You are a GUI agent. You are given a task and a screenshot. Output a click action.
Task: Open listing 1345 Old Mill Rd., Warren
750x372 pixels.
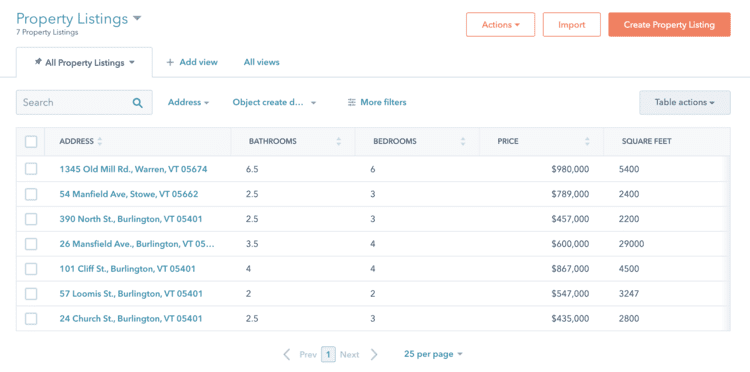tap(133, 169)
